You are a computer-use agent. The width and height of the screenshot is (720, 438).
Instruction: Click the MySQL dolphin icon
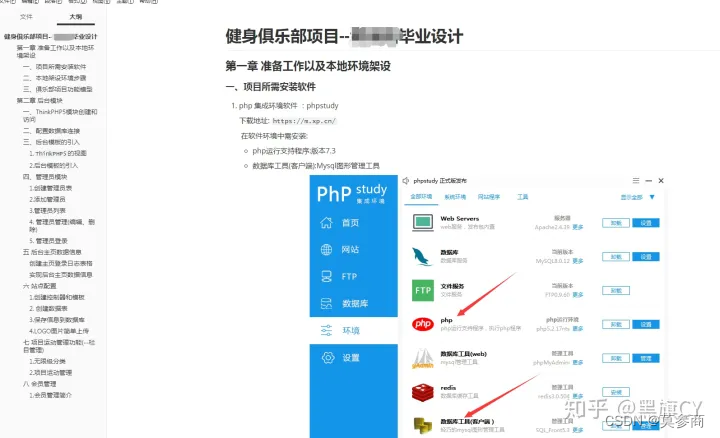422,257
